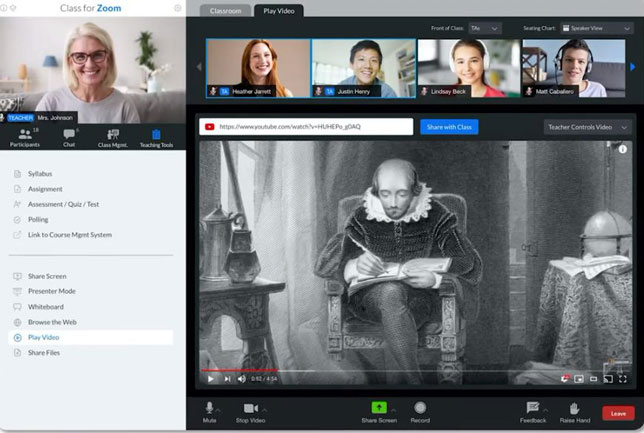Open the Participants panel
This screenshot has width=644, height=433.
24,135
